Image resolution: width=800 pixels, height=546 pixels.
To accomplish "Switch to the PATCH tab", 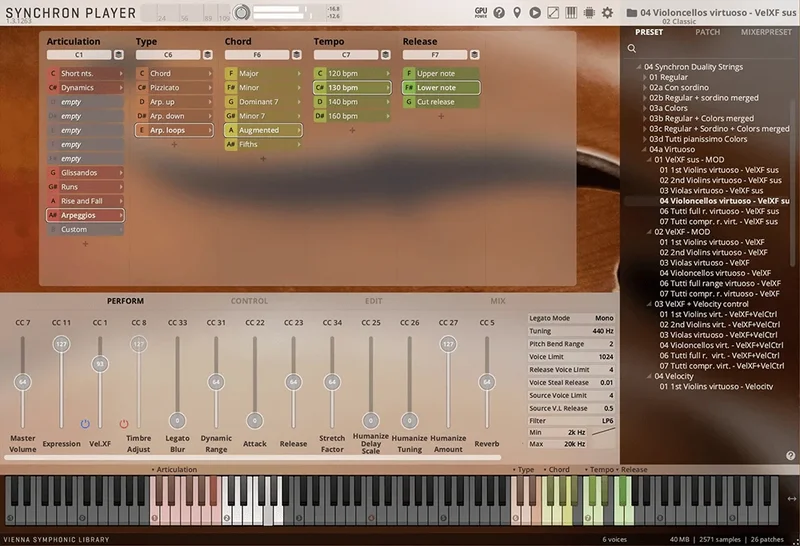I will tap(708, 32).
